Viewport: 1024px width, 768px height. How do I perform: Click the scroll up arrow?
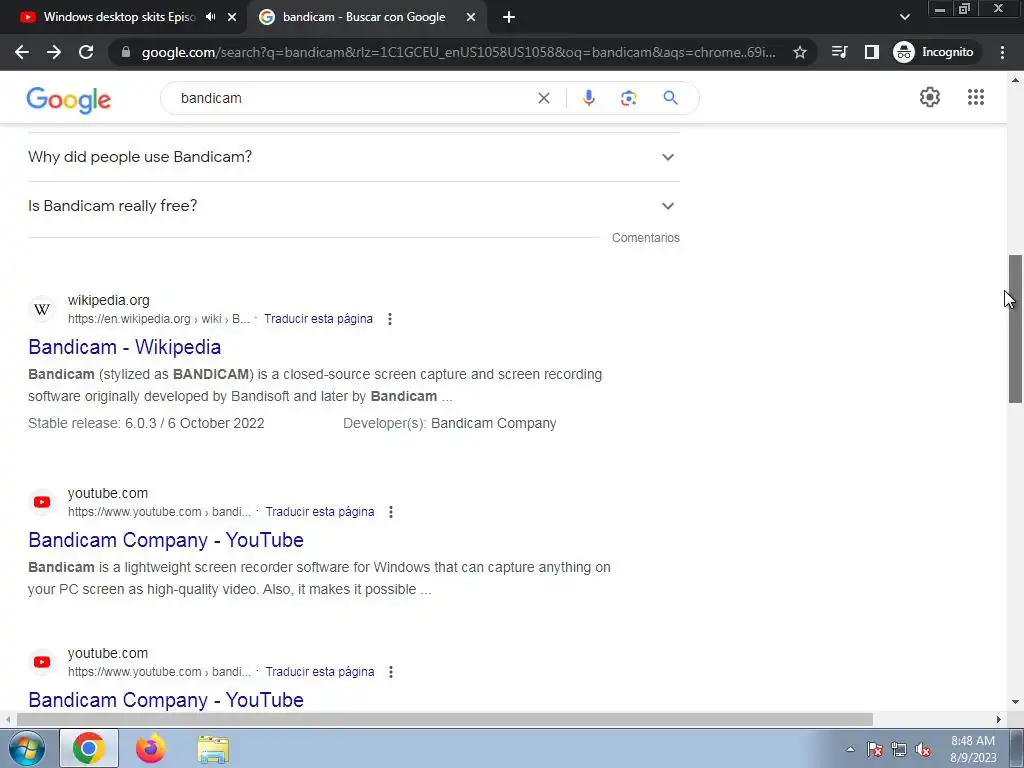1015,80
